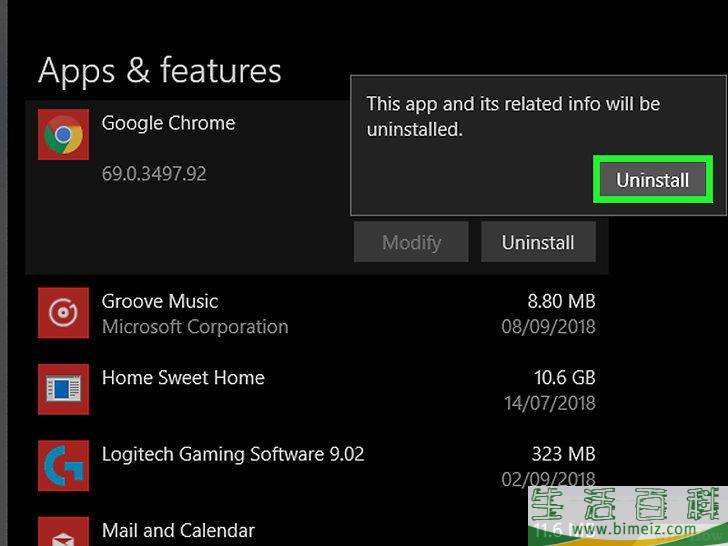The image size is (728, 546).
Task: Click the Mail and Calendar entry name
Action: click(178, 531)
